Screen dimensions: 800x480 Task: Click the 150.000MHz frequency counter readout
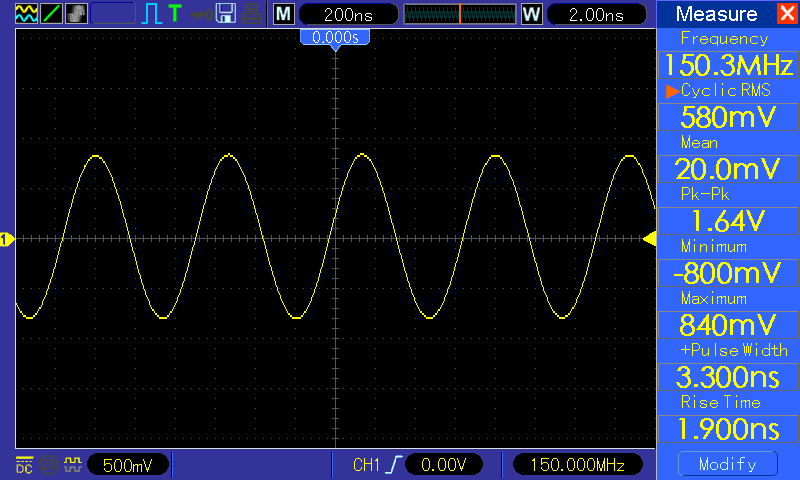[578, 465]
